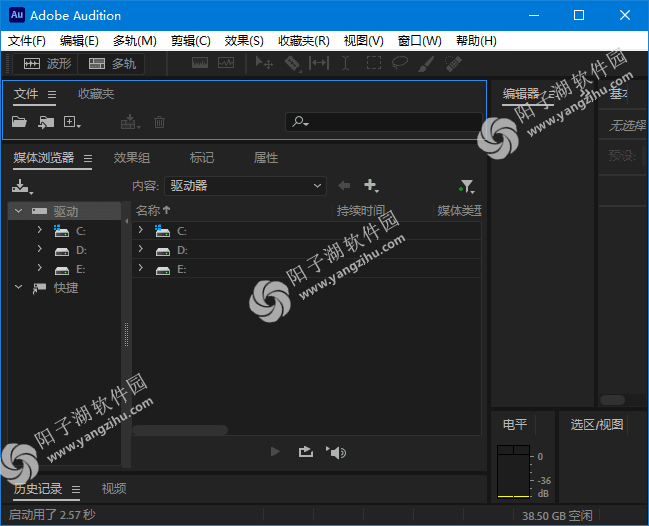Select the 文件 panel tab
Screen dimensions: 649x526
point(26,94)
